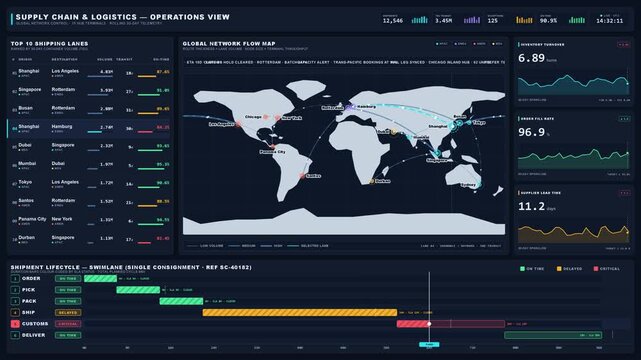Select the Tokyo to Los Angeles lane row
Image resolution: width=641 pixels, height=360 pixels.
(90, 184)
